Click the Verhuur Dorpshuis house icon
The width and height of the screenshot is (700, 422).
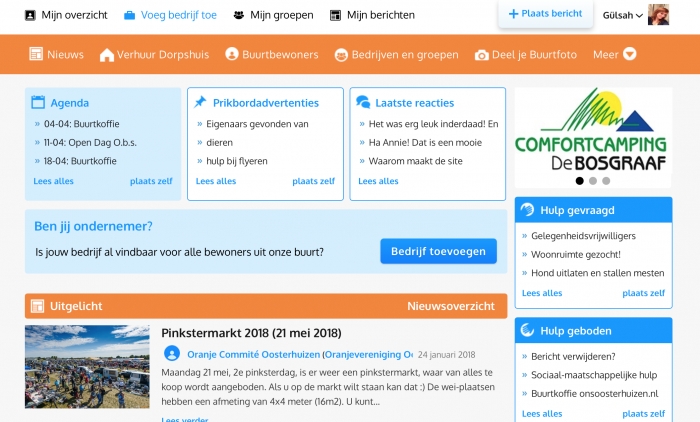point(107,55)
